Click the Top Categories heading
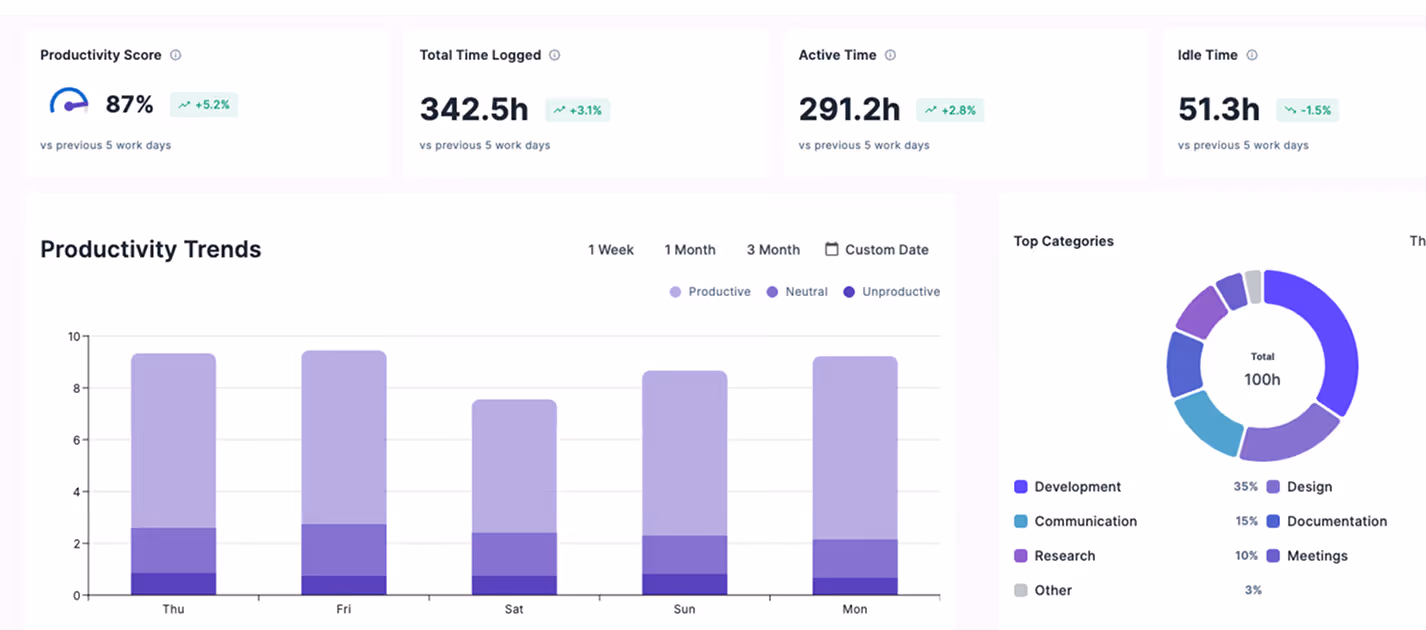Image resolution: width=1426 pixels, height=630 pixels. point(1064,241)
